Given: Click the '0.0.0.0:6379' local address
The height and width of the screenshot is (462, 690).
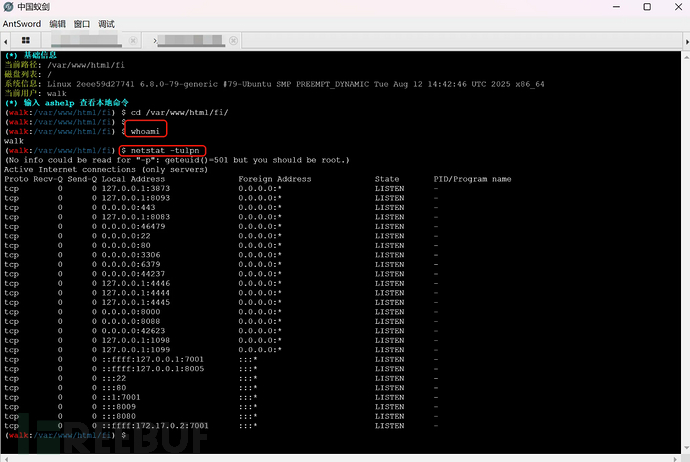Looking at the screenshot, I should click(x=131, y=264).
